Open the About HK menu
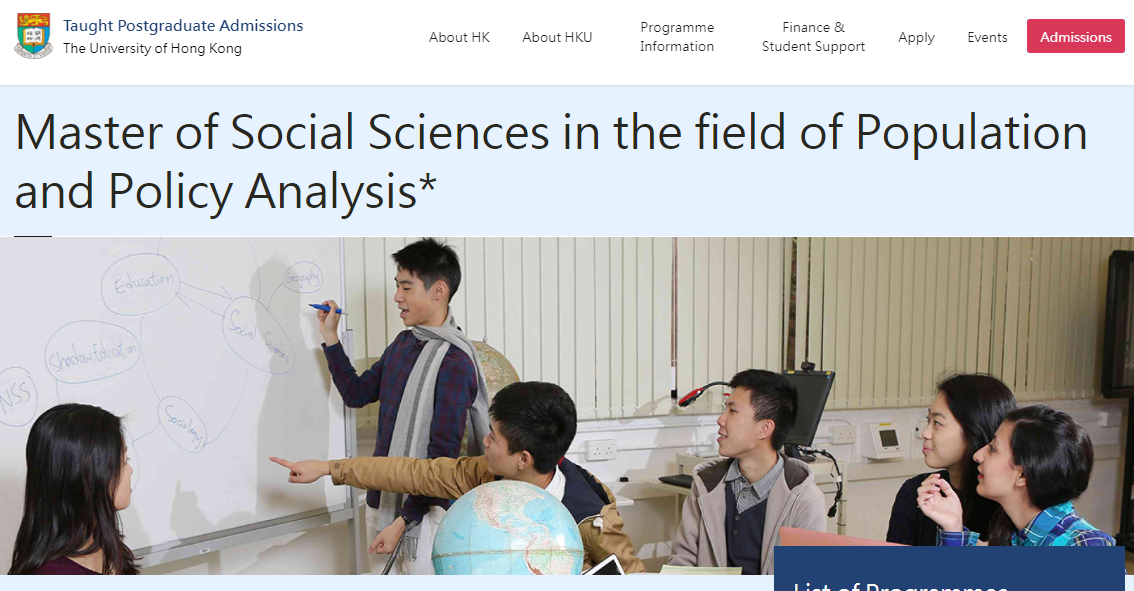 459,37
